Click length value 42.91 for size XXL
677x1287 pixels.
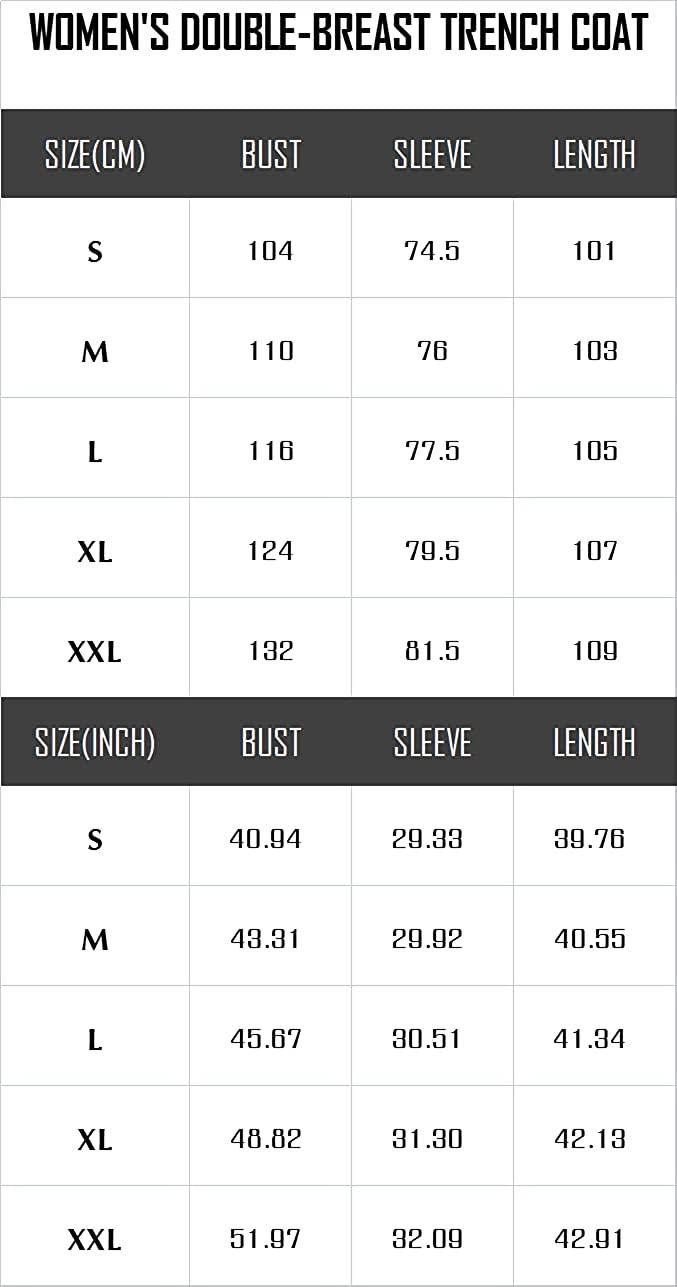(x=589, y=1239)
